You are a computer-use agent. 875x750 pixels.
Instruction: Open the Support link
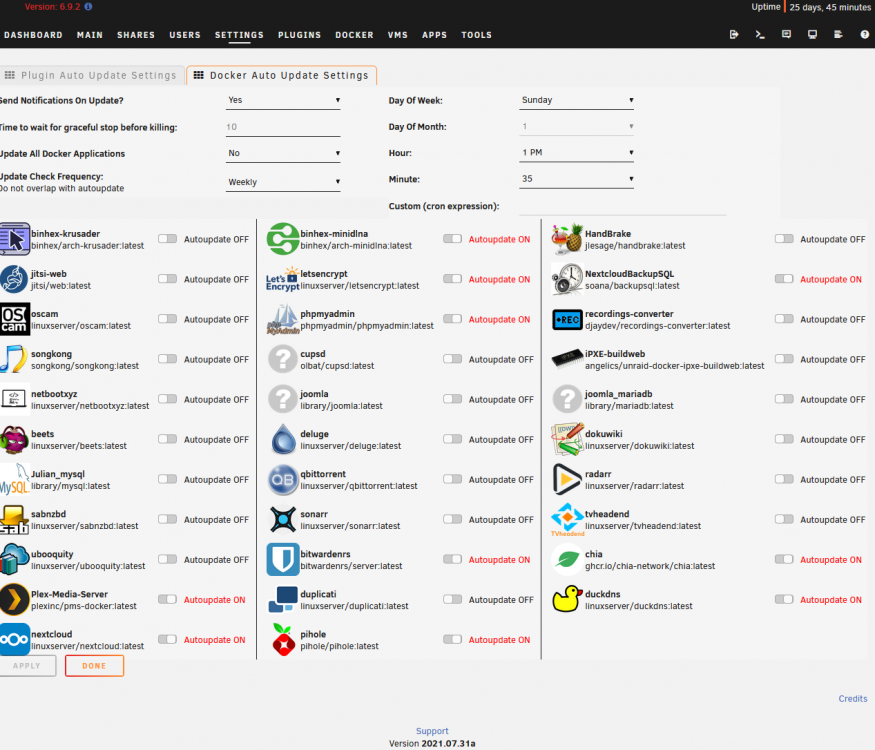point(432,731)
